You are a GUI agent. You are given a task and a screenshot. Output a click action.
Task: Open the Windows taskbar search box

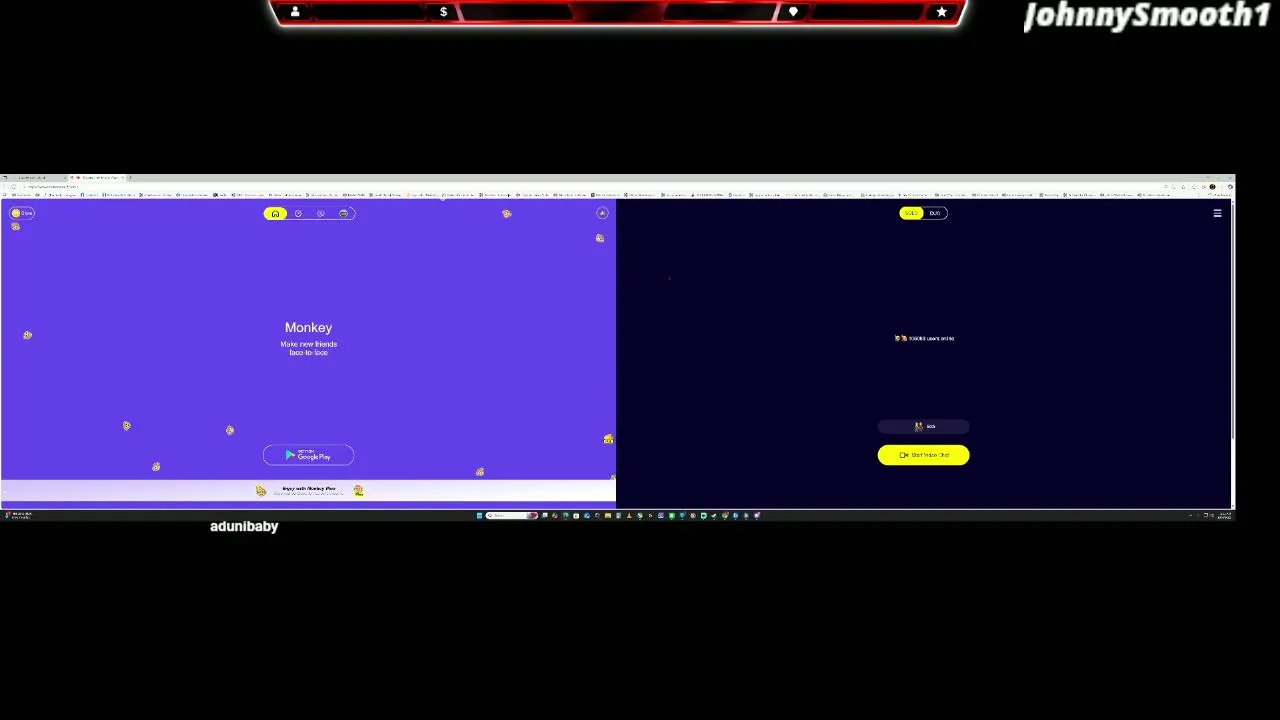tap(511, 516)
